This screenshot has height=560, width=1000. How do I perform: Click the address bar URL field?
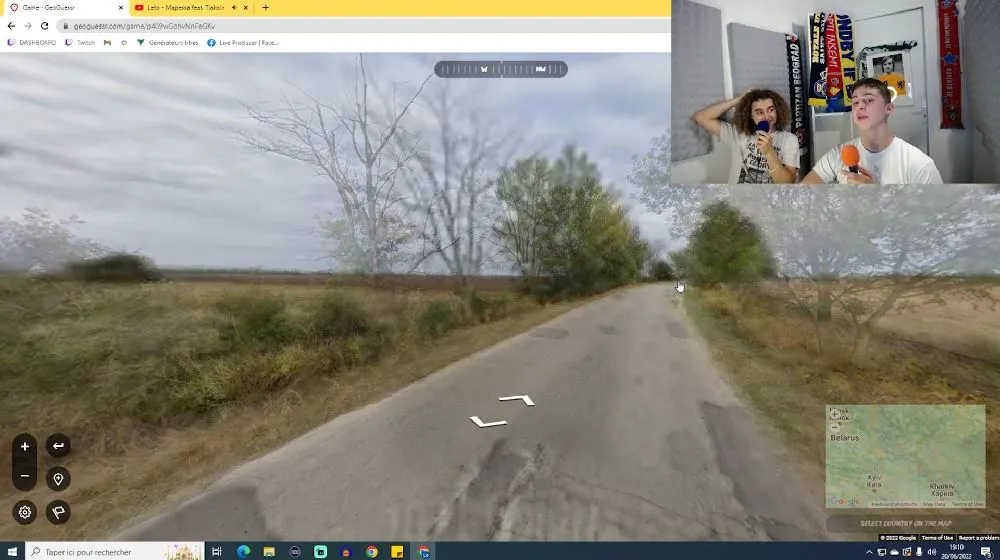pyautogui.click(x=300, y=26)
